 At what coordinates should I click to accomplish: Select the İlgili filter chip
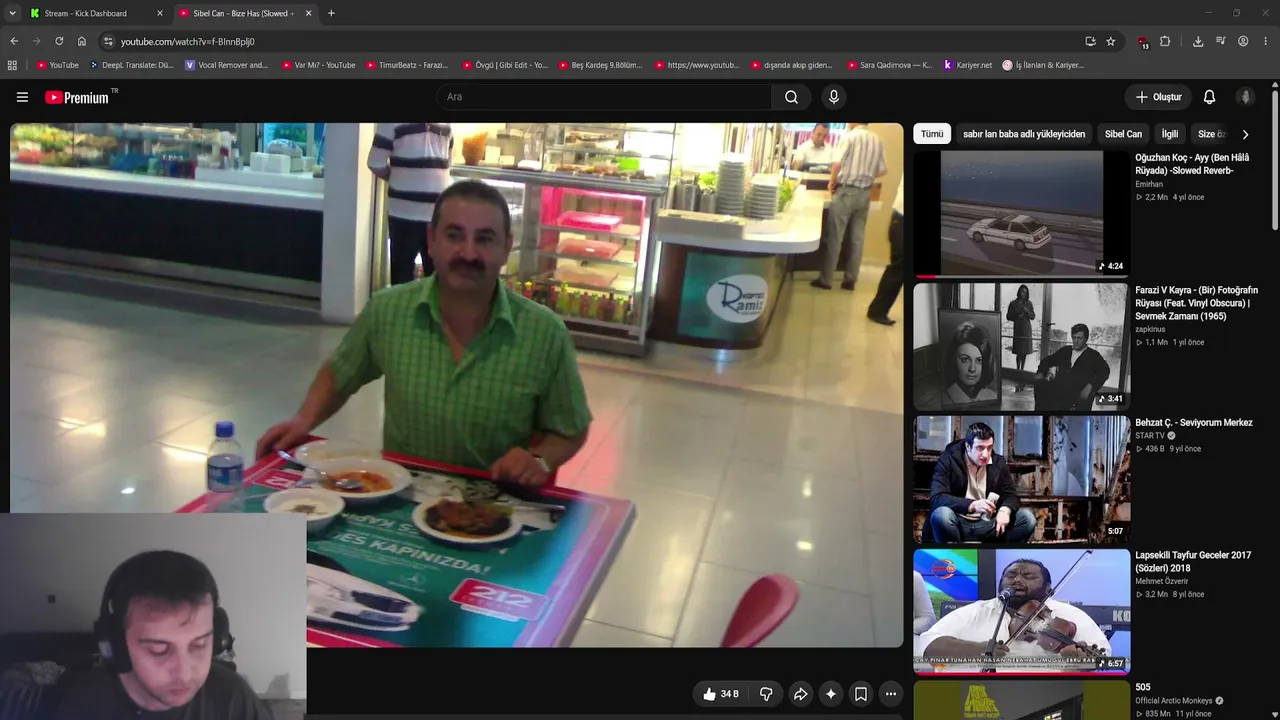tap(1170, 134)
